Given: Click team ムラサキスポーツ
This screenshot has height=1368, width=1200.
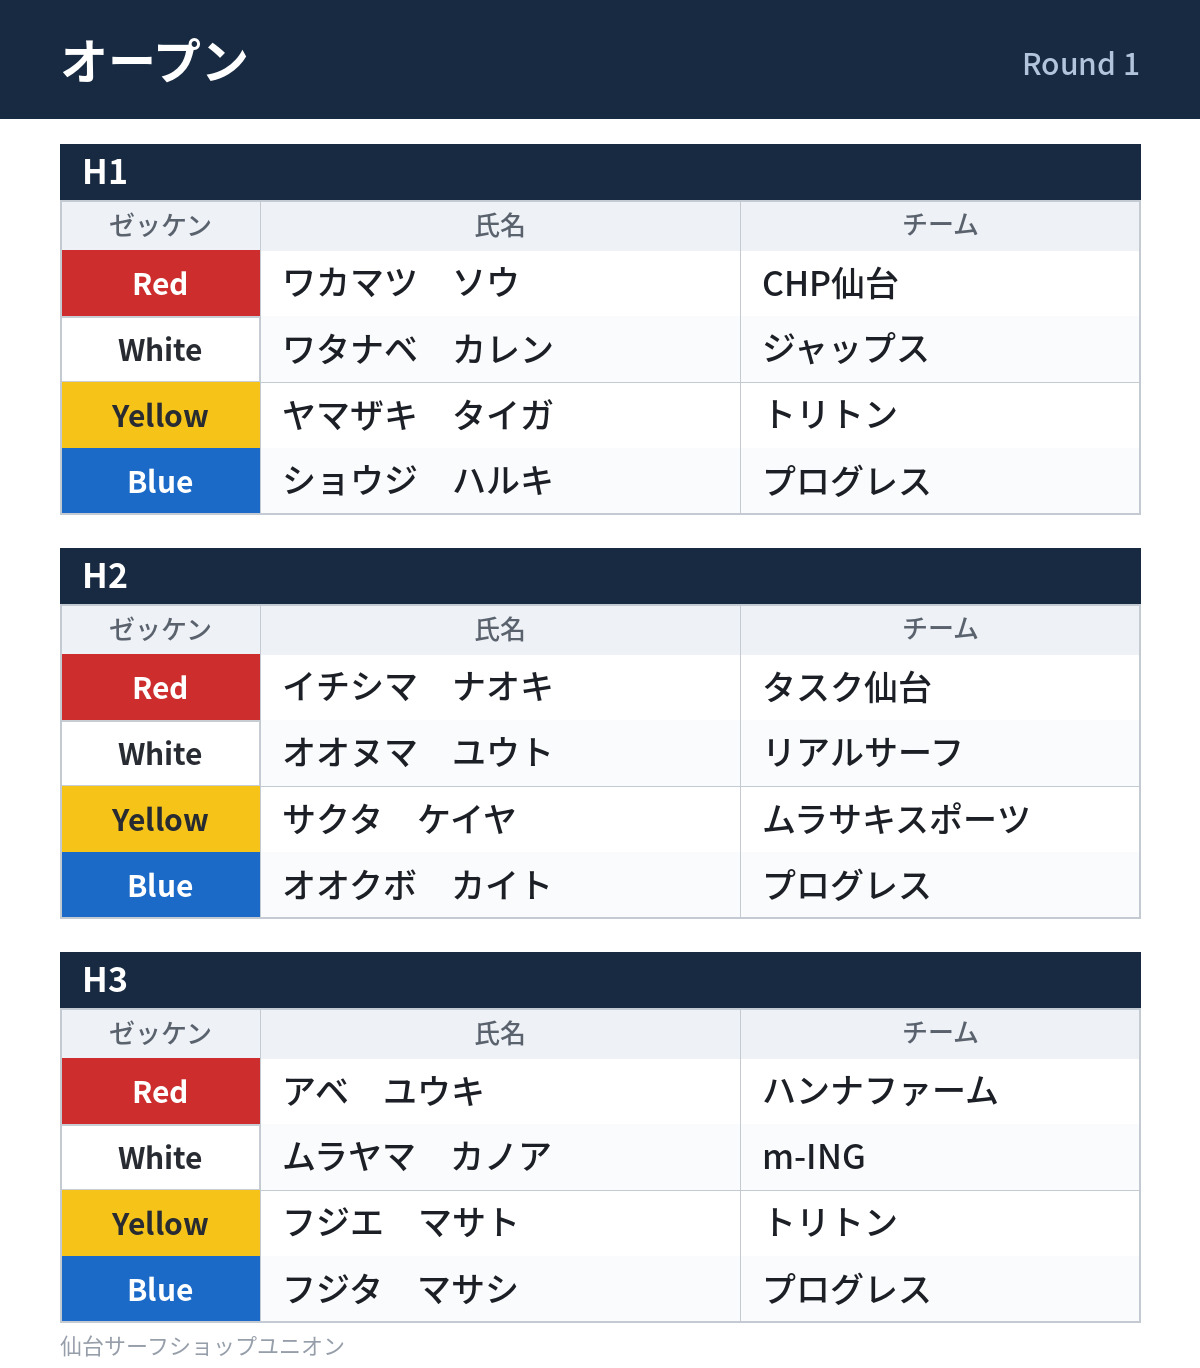Looking at the screenshot, I should [x=896, y=819].
